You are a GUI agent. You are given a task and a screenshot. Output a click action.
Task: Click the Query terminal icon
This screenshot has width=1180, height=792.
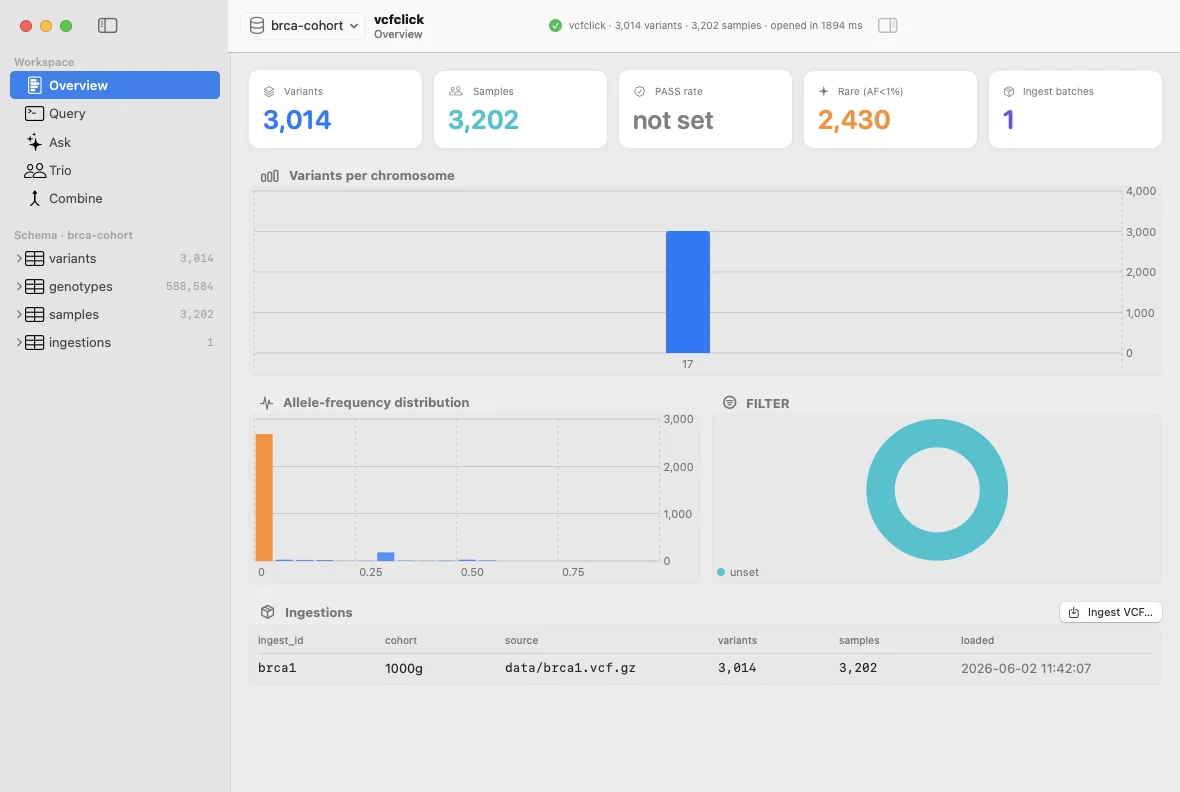35,114
